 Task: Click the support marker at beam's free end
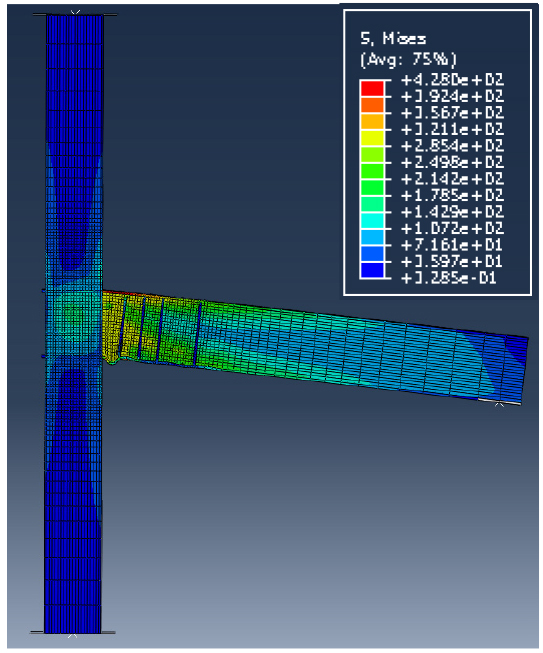499,404
